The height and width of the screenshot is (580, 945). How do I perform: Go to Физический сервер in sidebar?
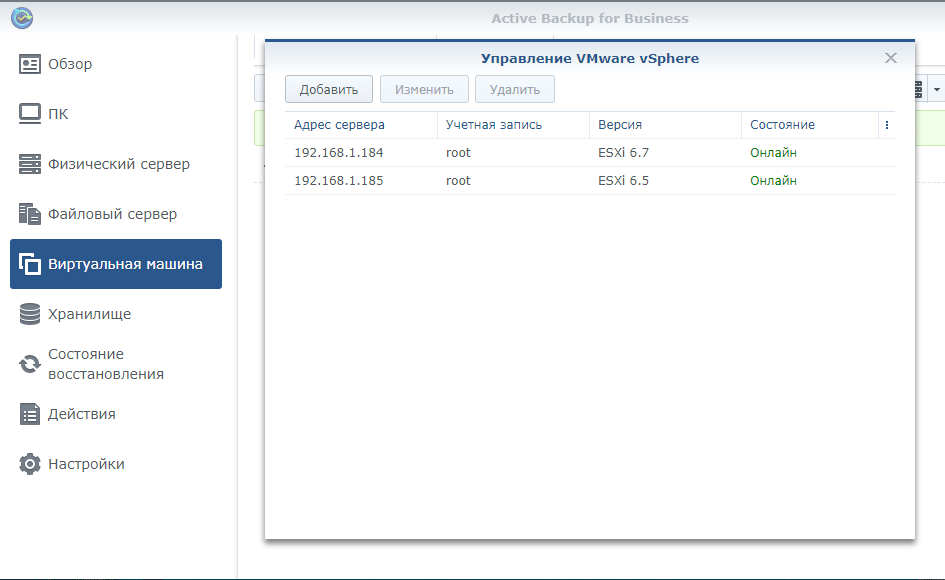119,164
